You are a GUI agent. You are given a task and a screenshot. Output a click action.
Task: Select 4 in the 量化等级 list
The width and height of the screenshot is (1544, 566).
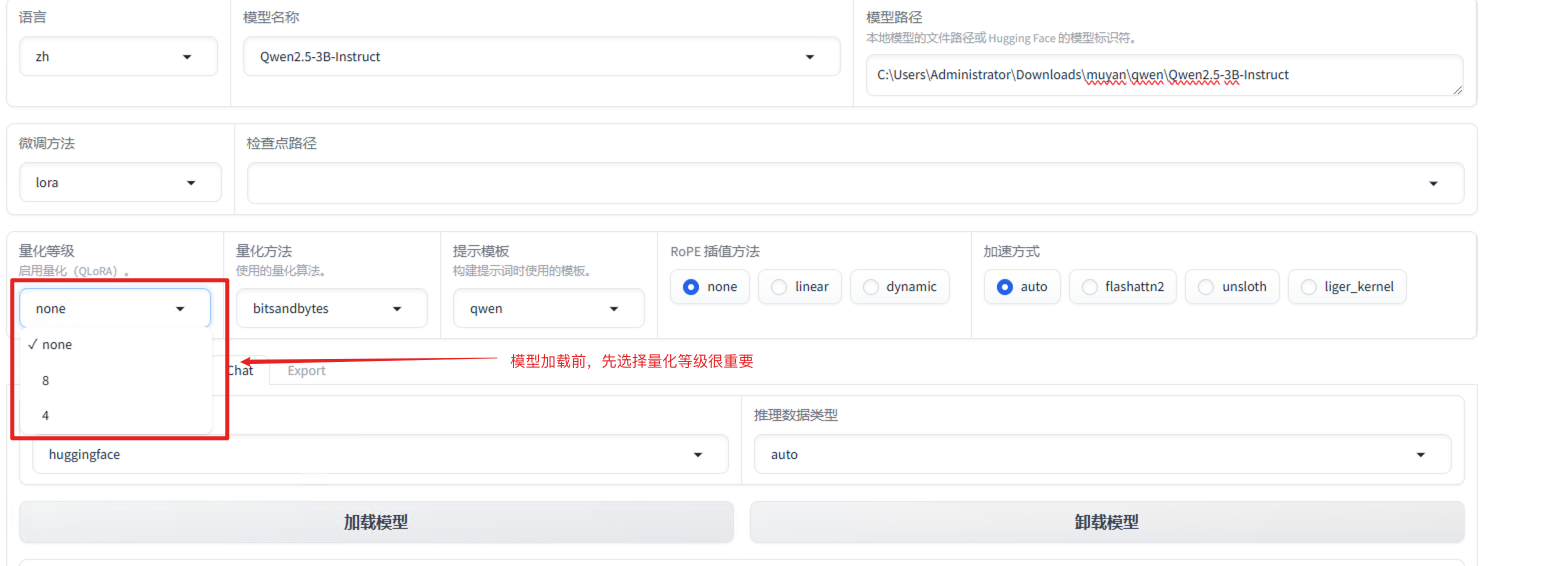[46, 415]
